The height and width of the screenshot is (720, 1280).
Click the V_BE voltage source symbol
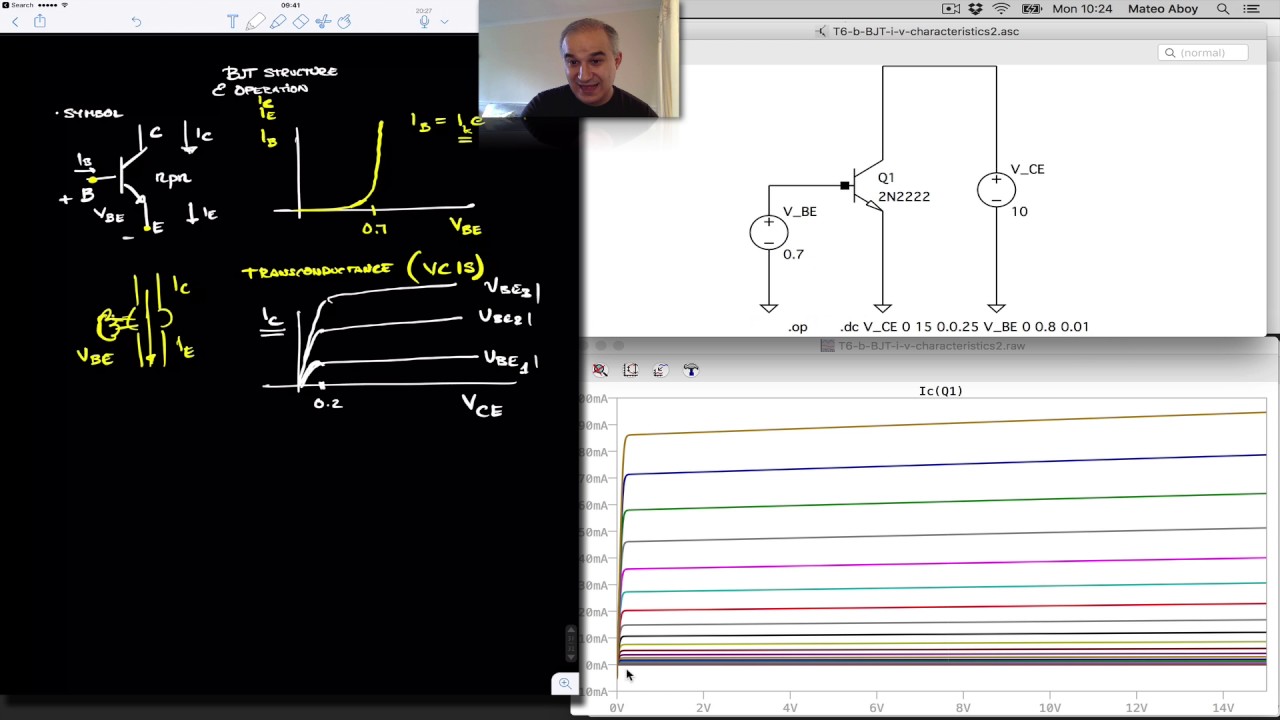pos(768,232)
